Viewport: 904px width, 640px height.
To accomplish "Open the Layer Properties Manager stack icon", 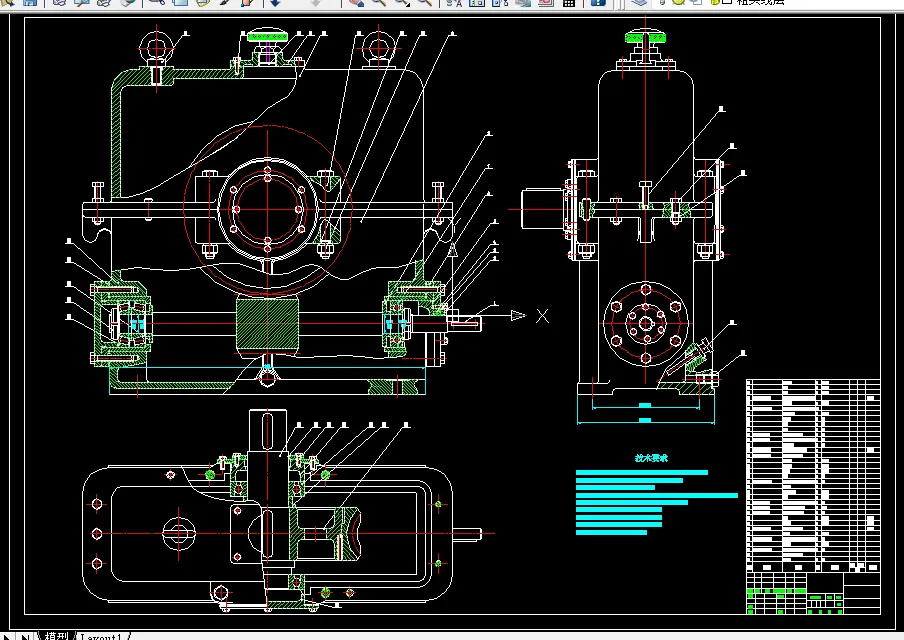I will click(638, 2).
